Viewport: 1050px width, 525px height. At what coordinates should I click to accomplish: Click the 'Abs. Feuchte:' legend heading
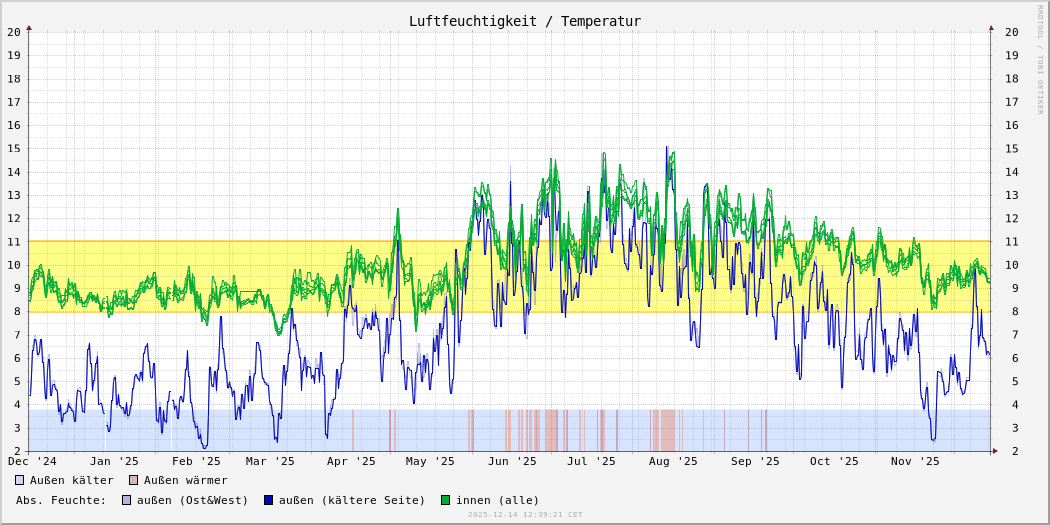point(61,500)
